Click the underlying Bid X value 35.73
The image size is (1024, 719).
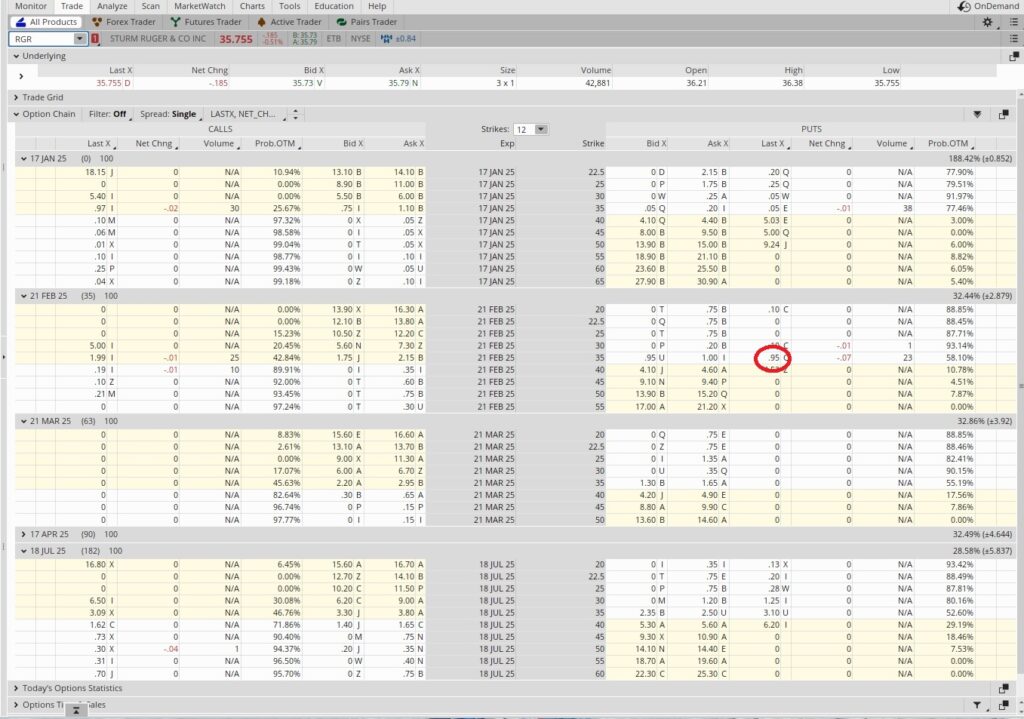302,83
